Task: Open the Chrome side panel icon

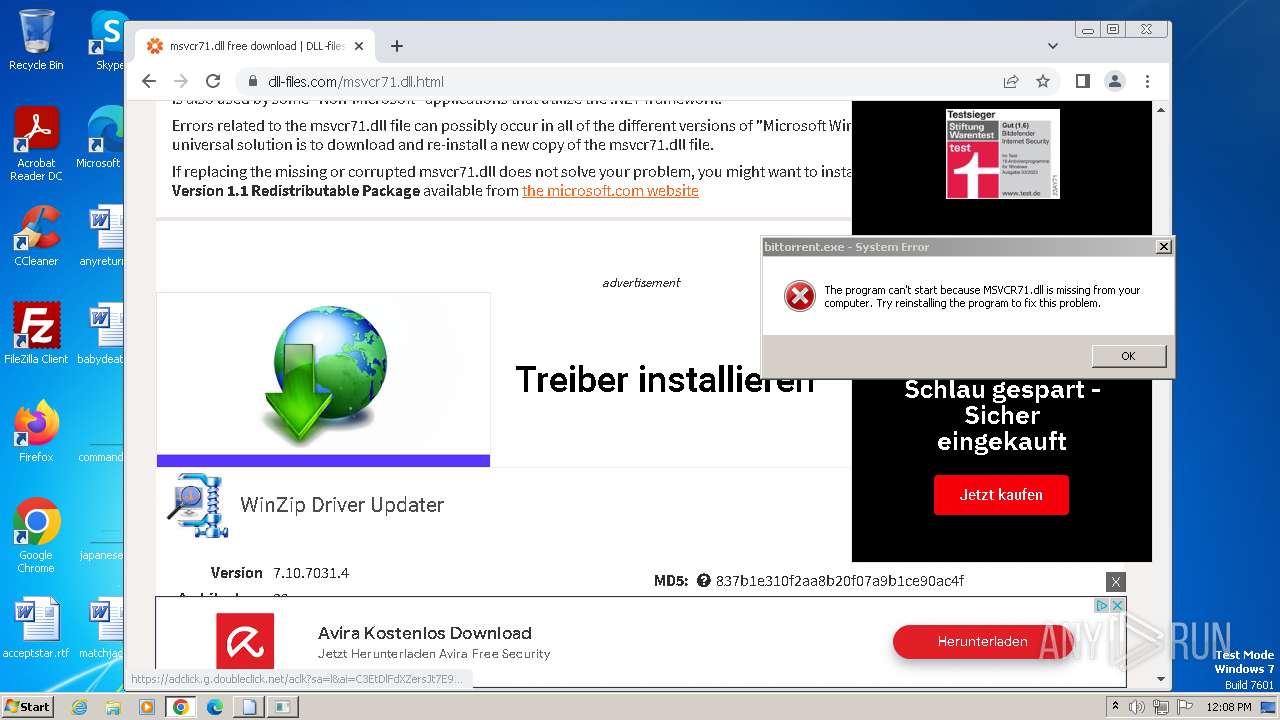Action: pyautogui.click(x=1082, y=81)
